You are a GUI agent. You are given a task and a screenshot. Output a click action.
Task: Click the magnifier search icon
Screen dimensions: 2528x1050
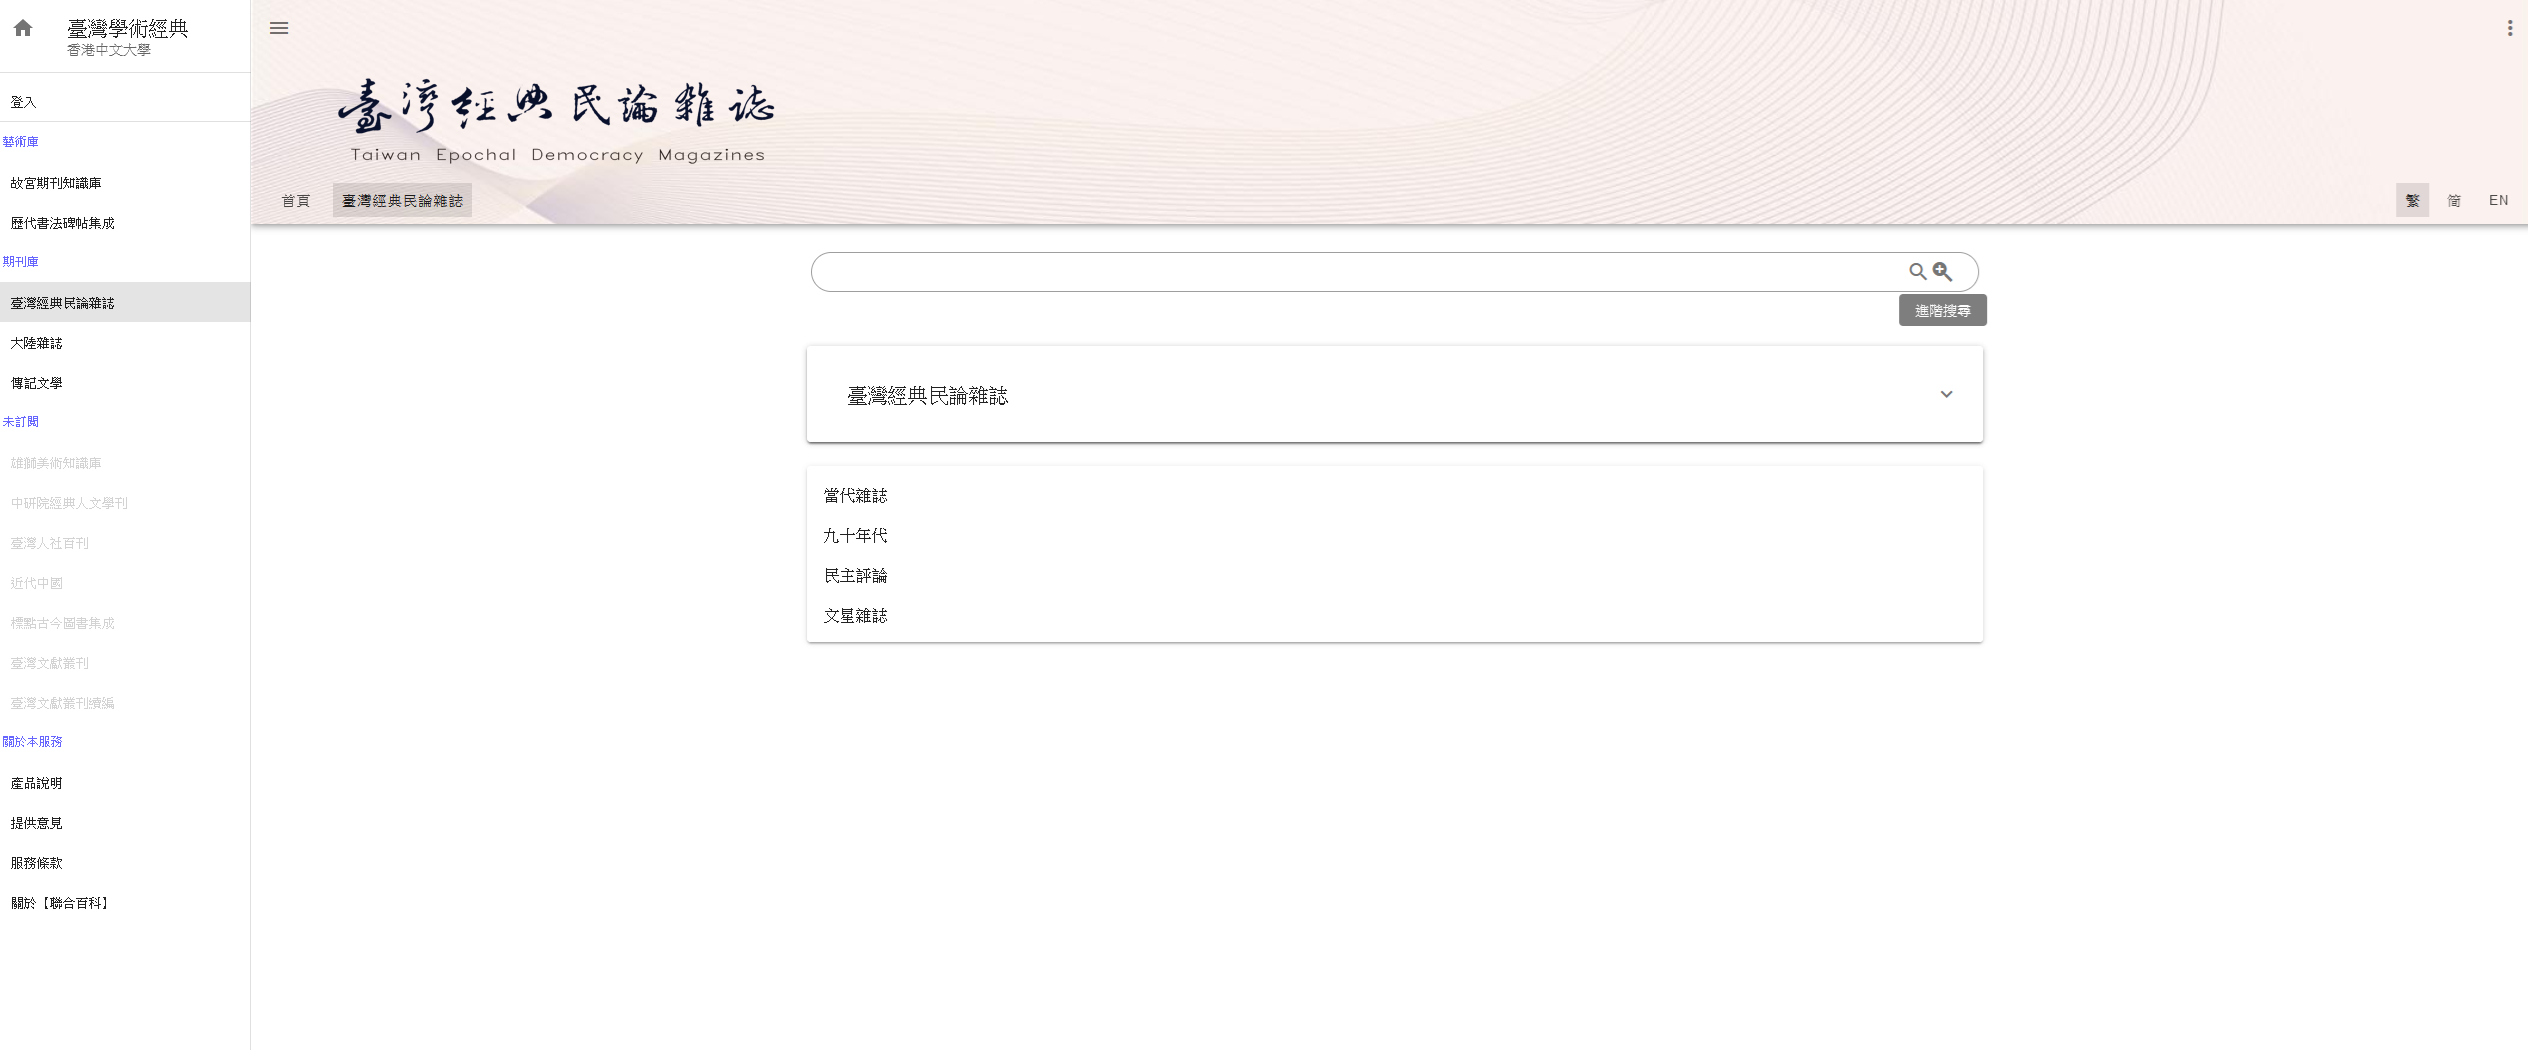(1917, 271)
